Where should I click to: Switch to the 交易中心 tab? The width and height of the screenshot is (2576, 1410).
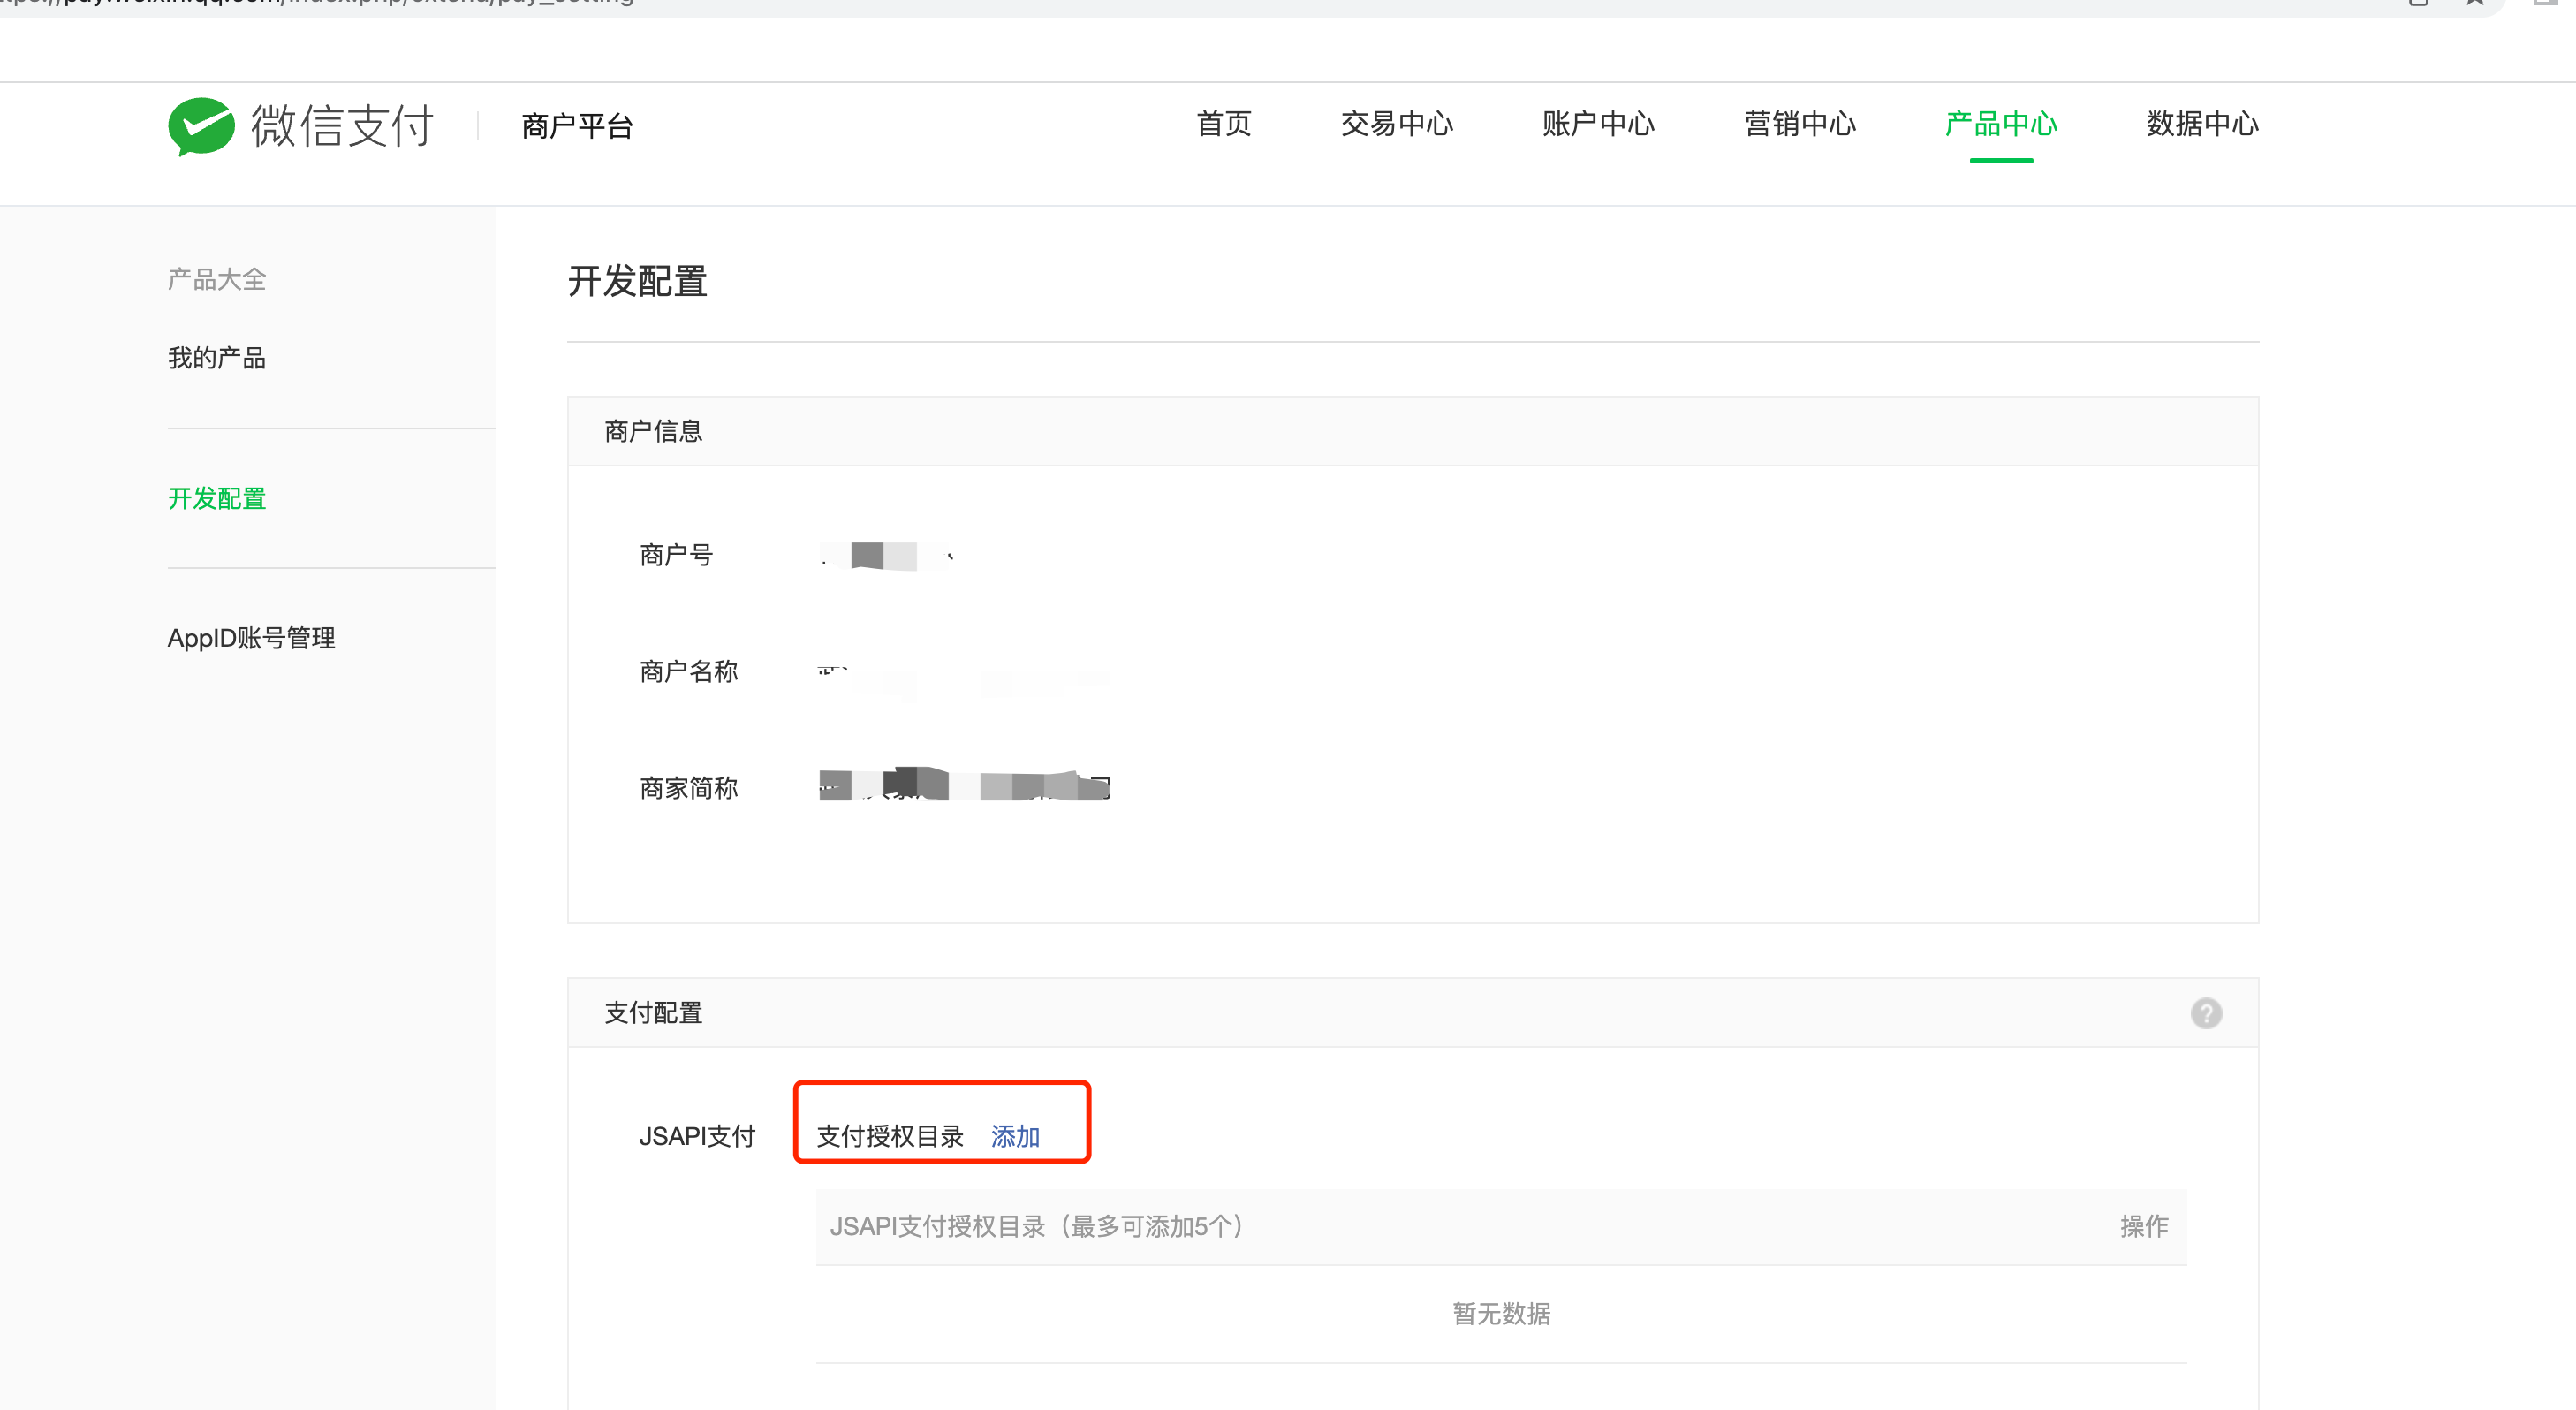click(1396, 124)
